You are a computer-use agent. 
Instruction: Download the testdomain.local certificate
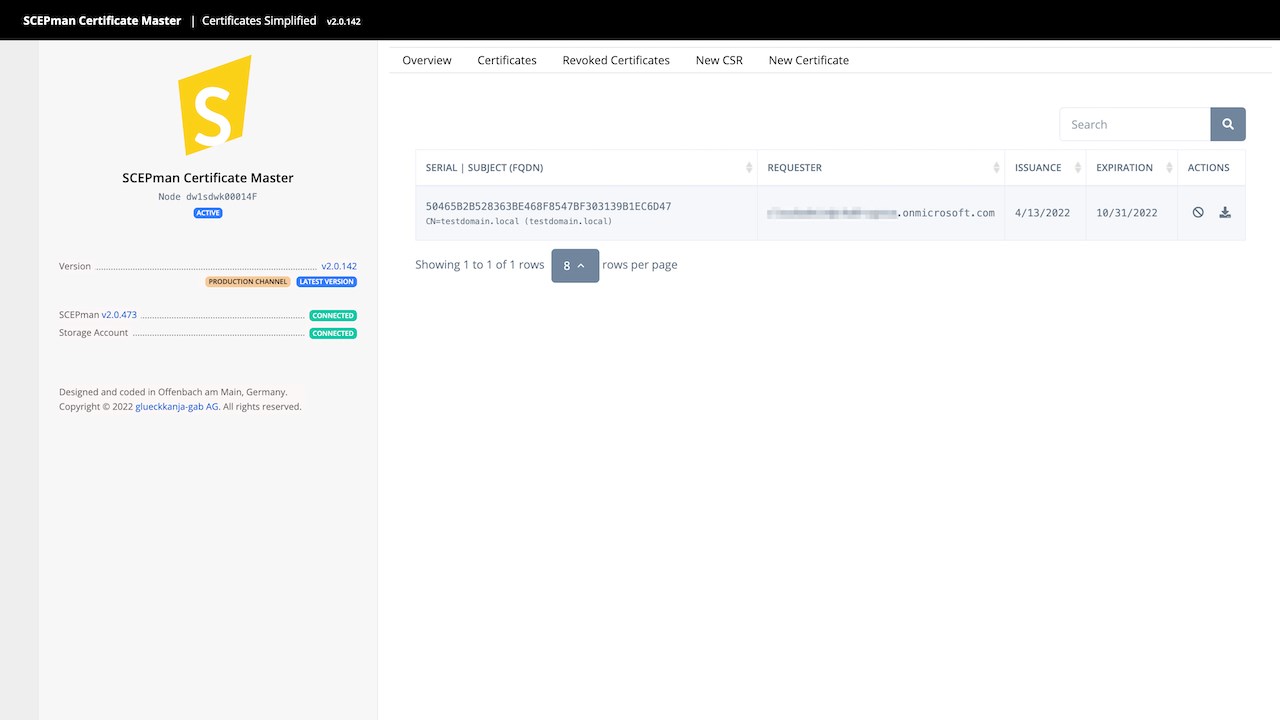(1225, 212)
